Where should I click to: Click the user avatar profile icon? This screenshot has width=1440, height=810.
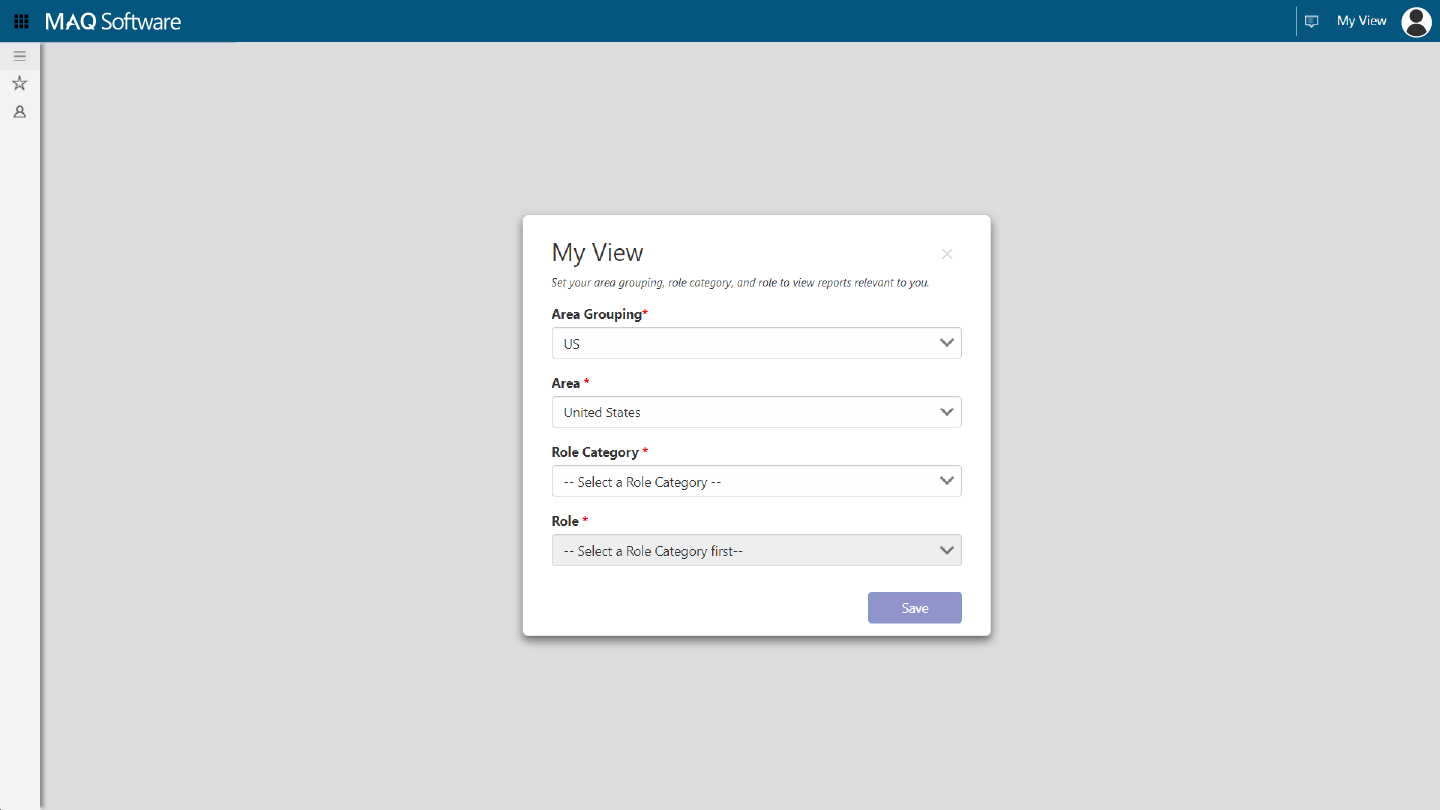click(x=1416, y=21)
